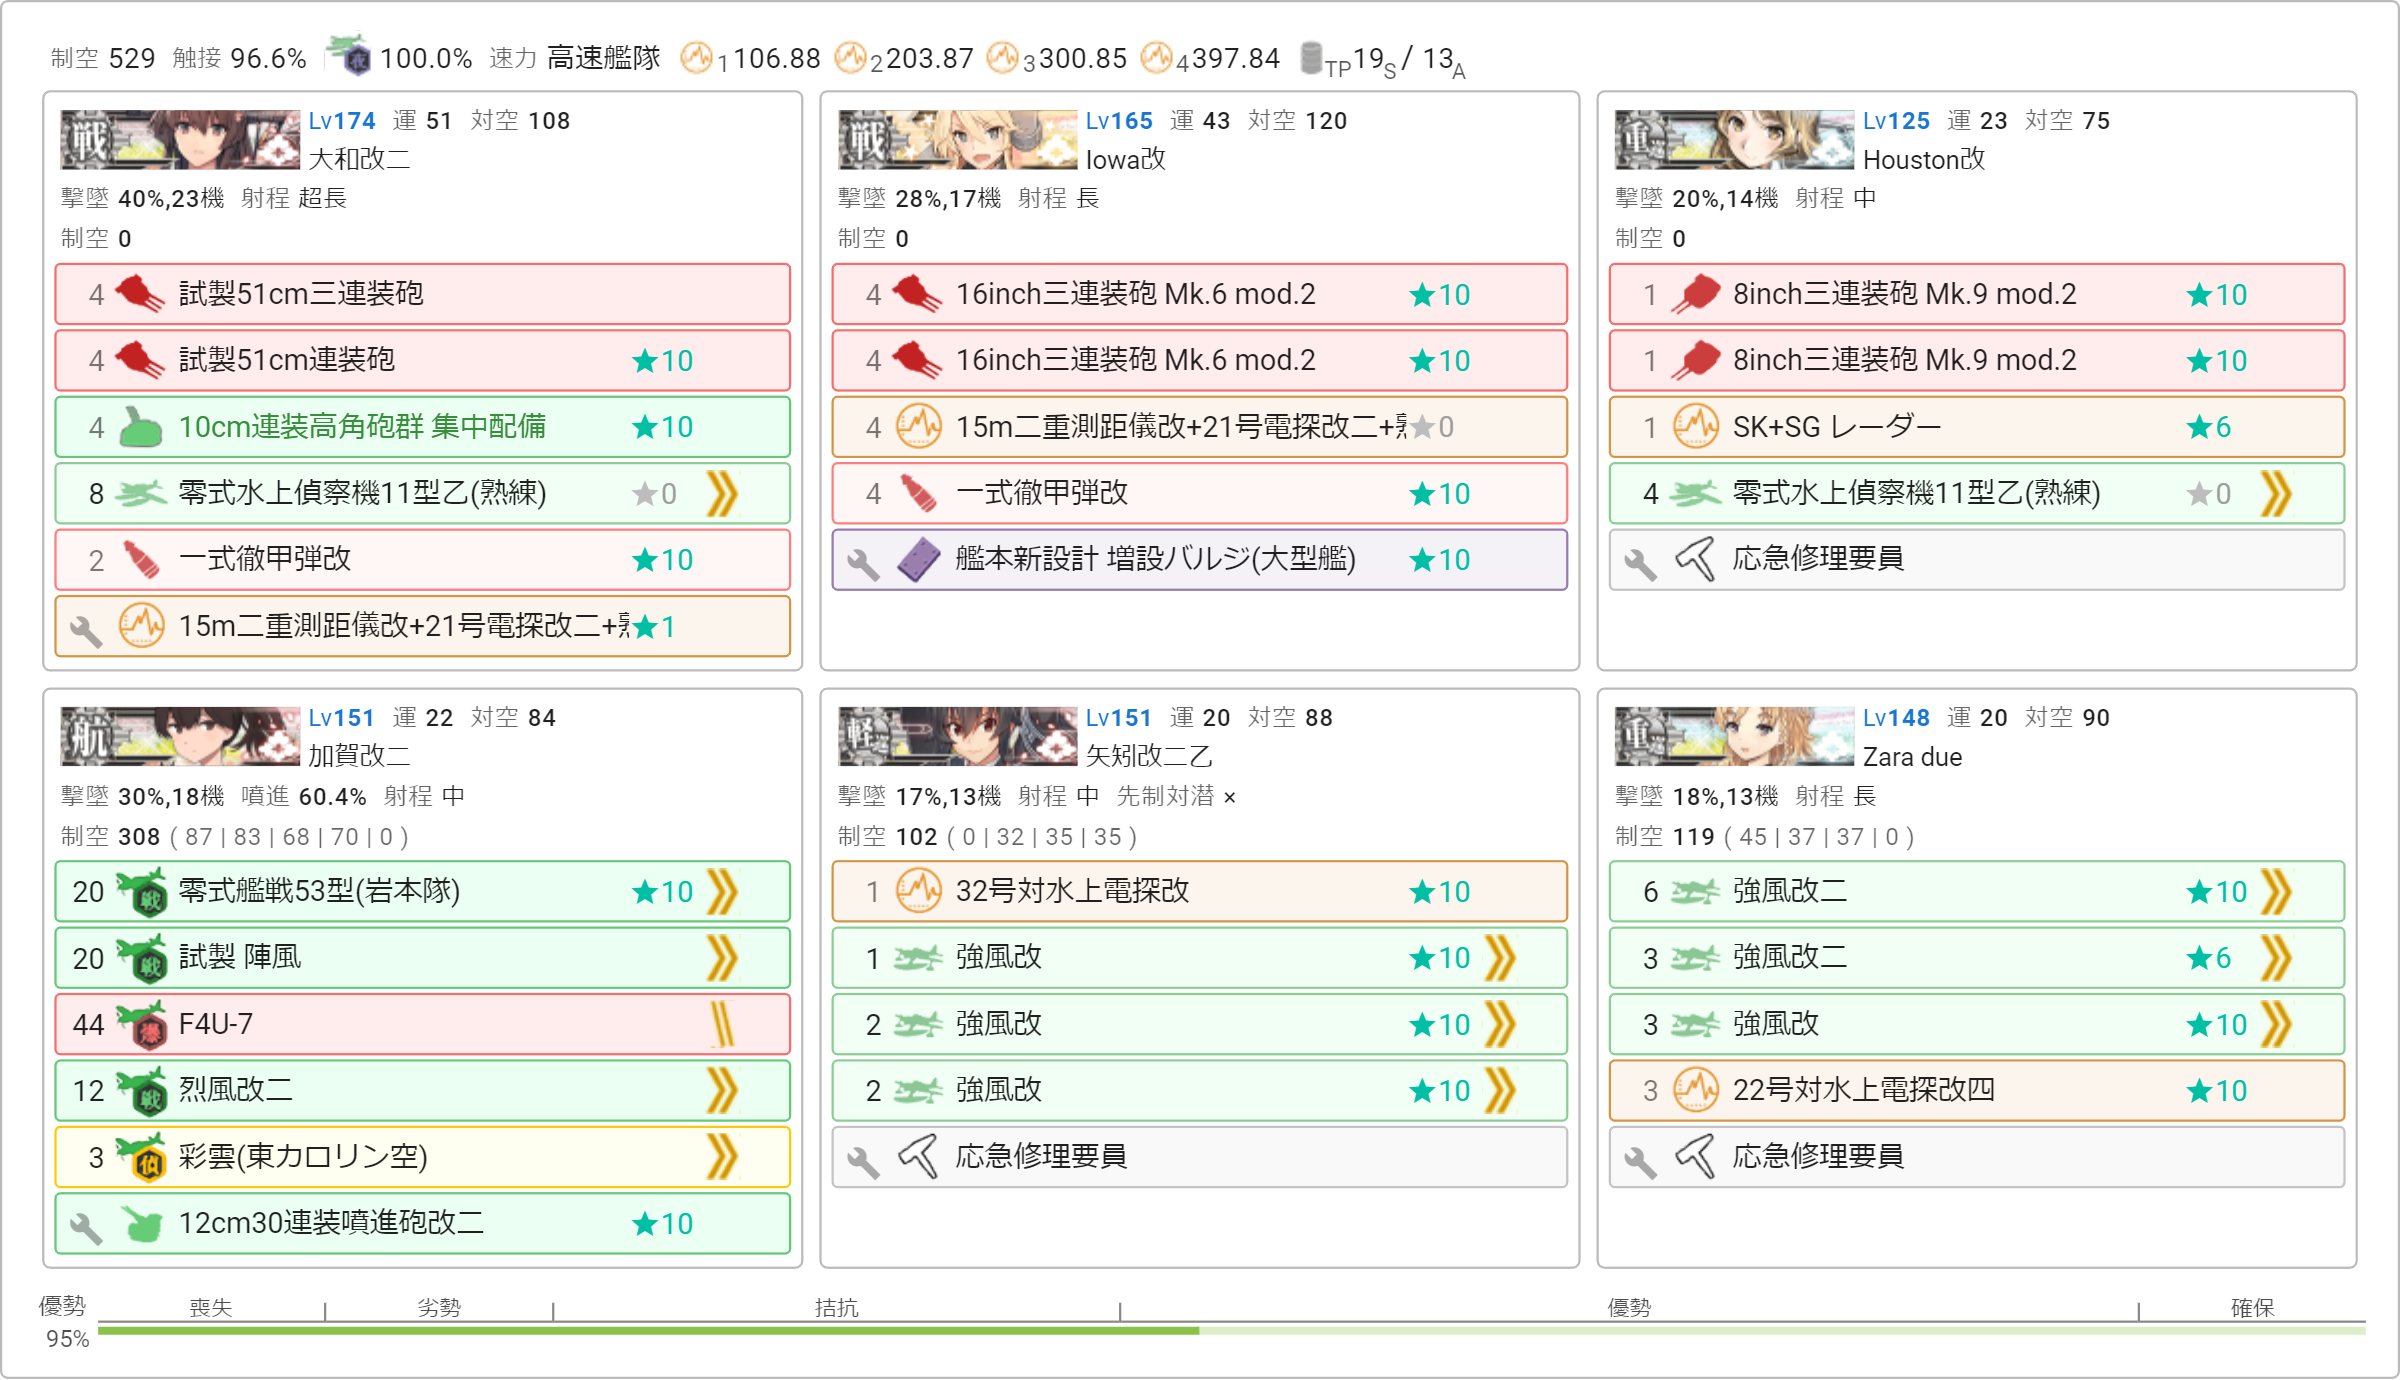The height and width of the screenshot is (1380, 2400).
Task: Click the Lv125 level link
Action: click(1896, 121)
